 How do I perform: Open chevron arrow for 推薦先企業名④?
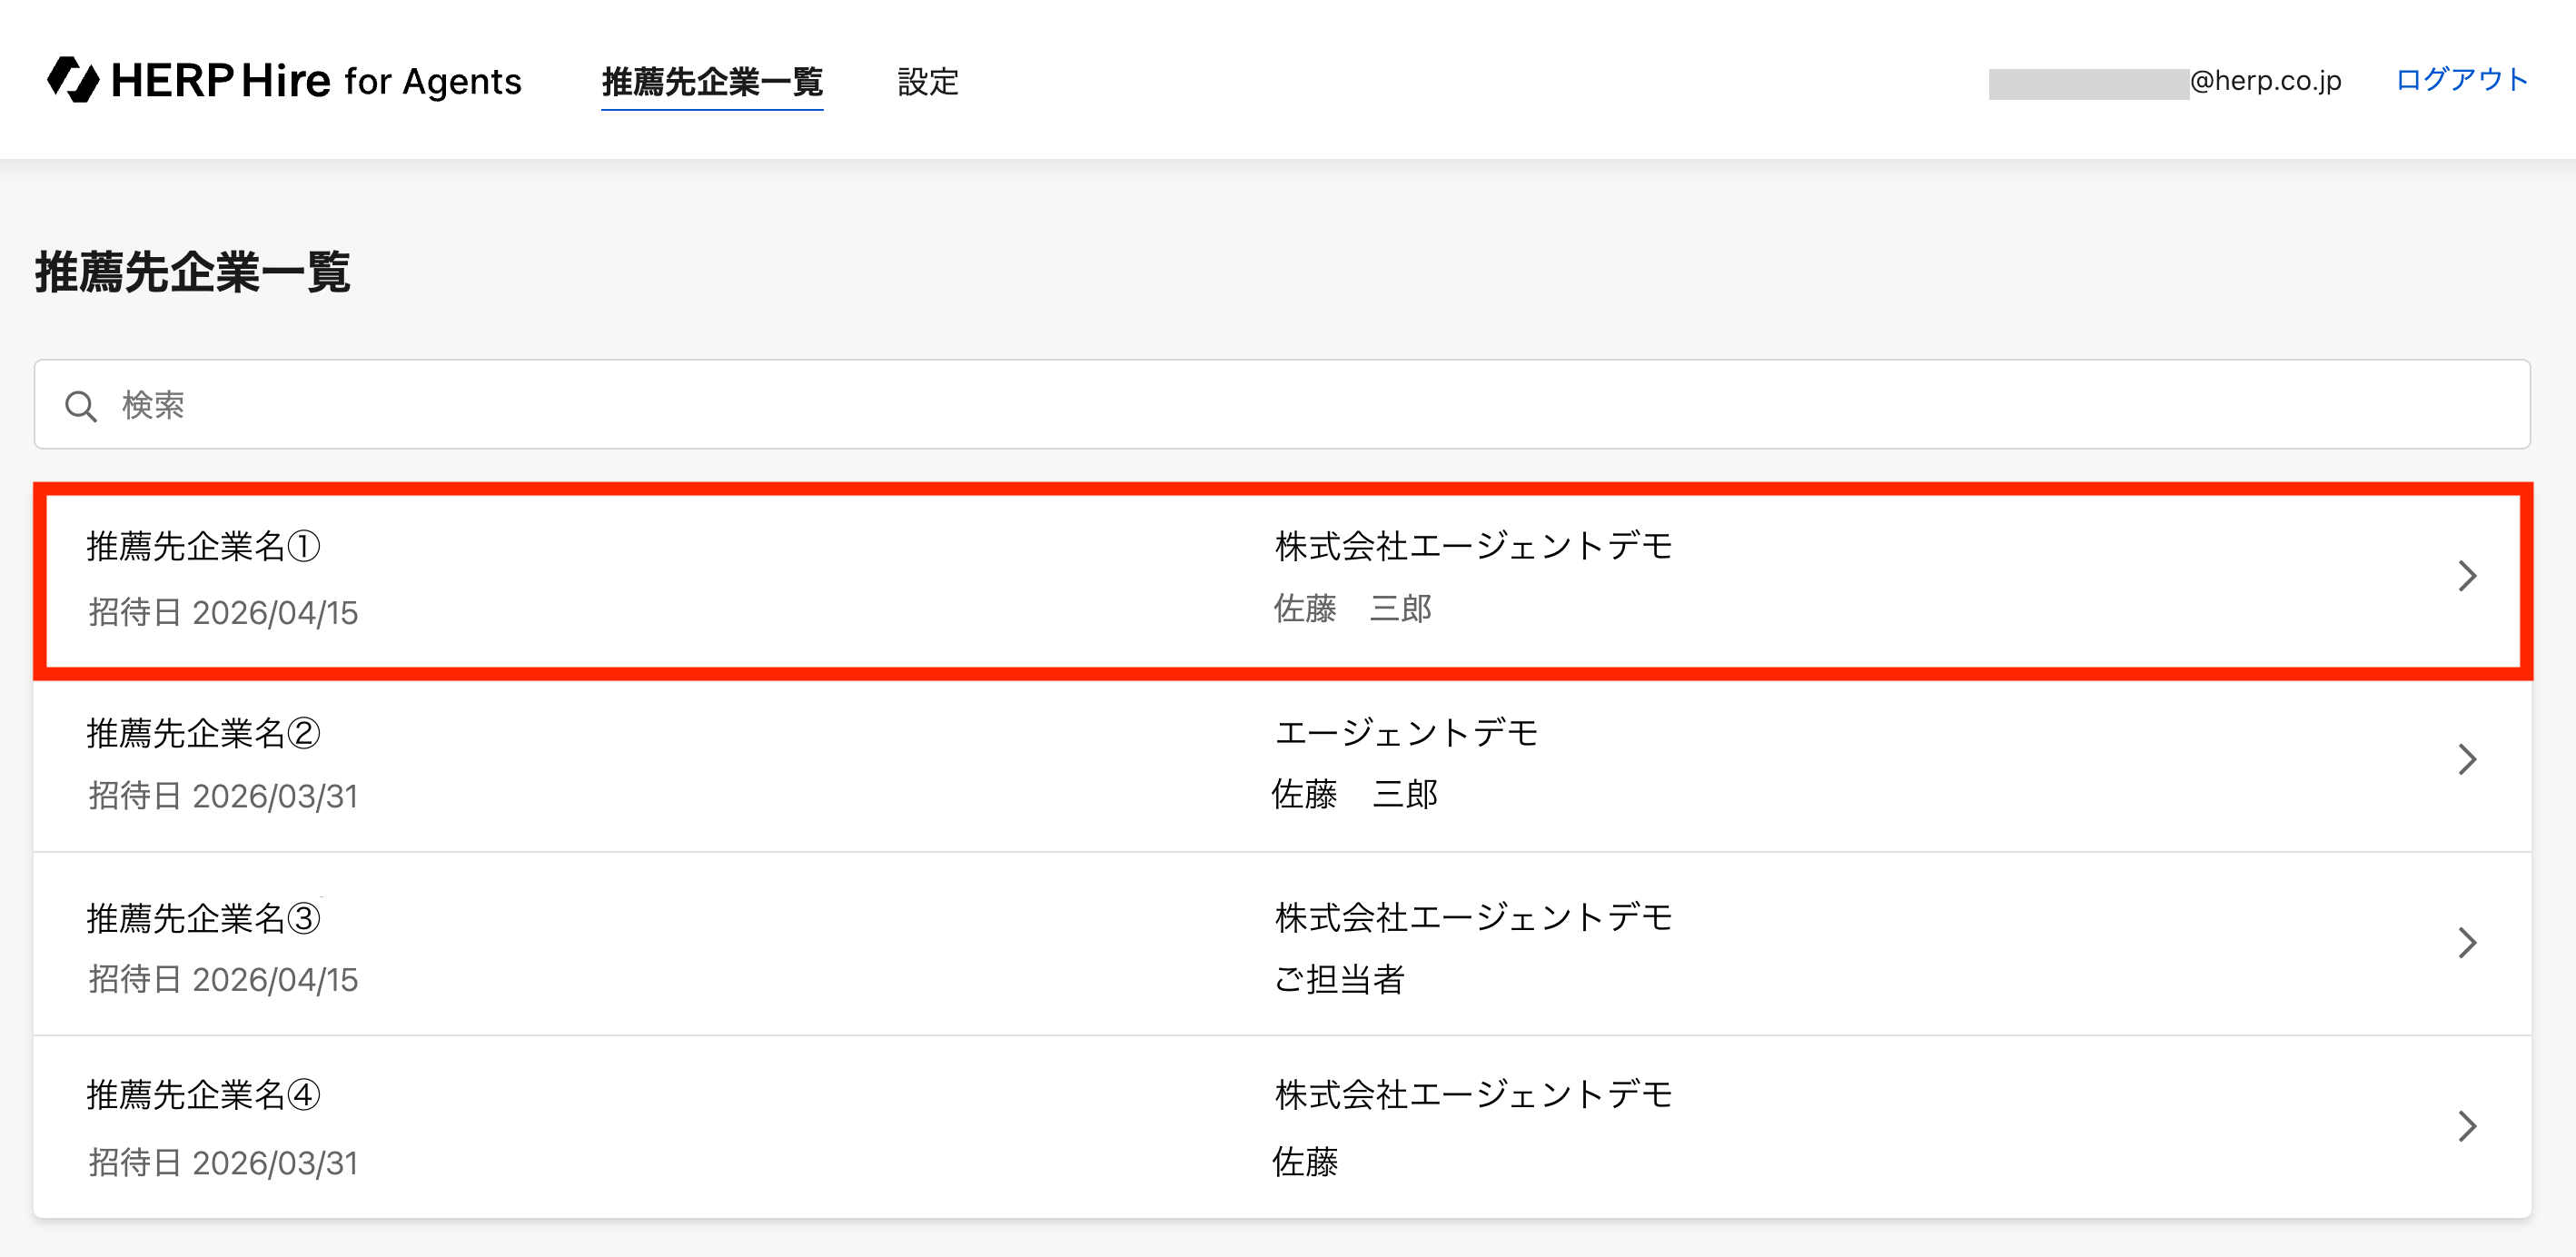pos(2467,1126)
